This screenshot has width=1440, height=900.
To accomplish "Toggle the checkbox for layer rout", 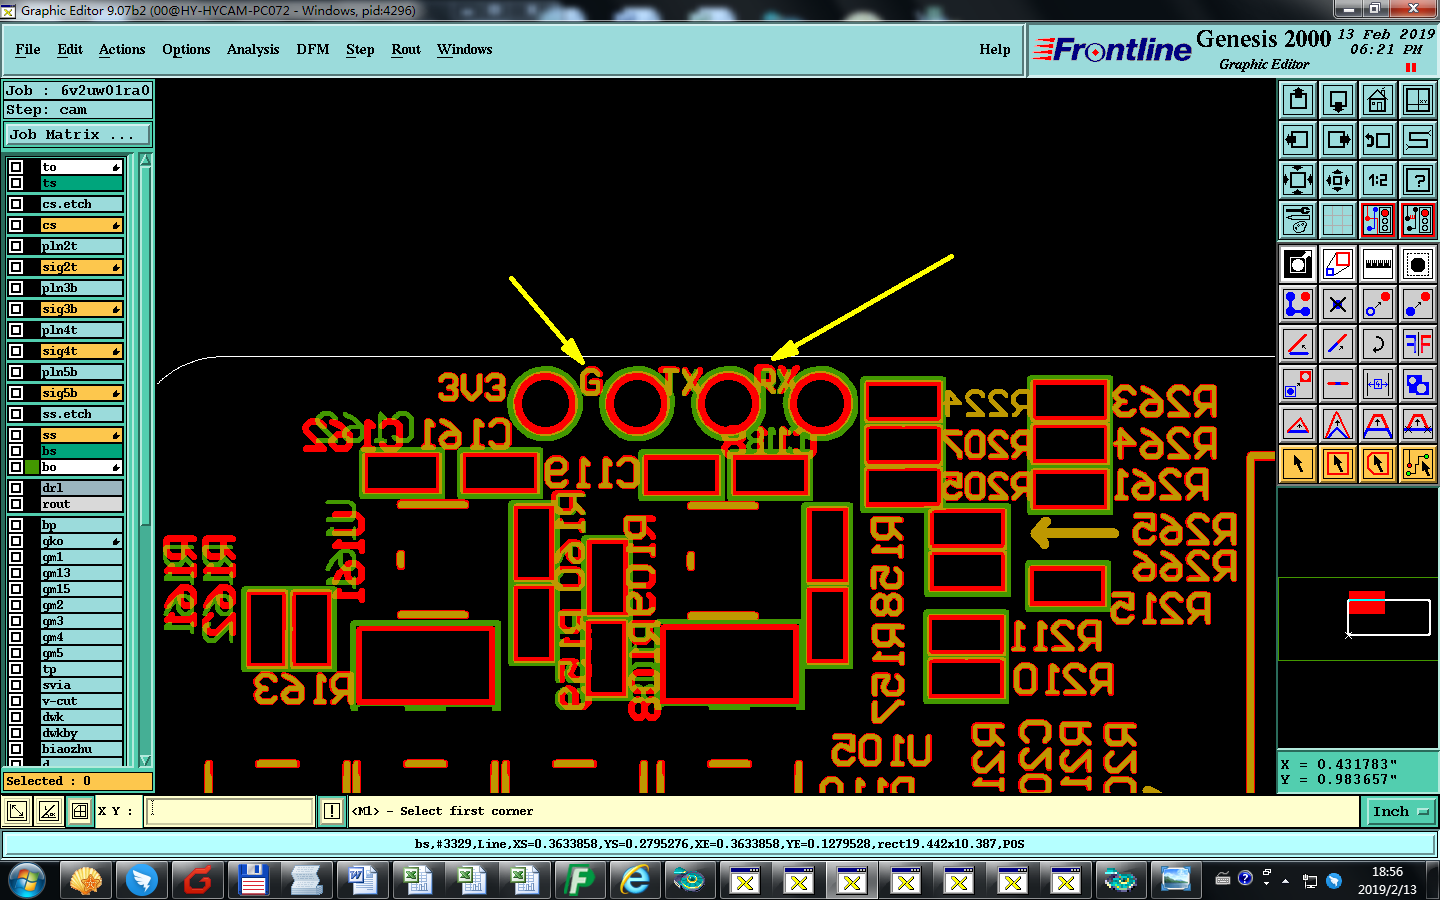I will (16, 504).
